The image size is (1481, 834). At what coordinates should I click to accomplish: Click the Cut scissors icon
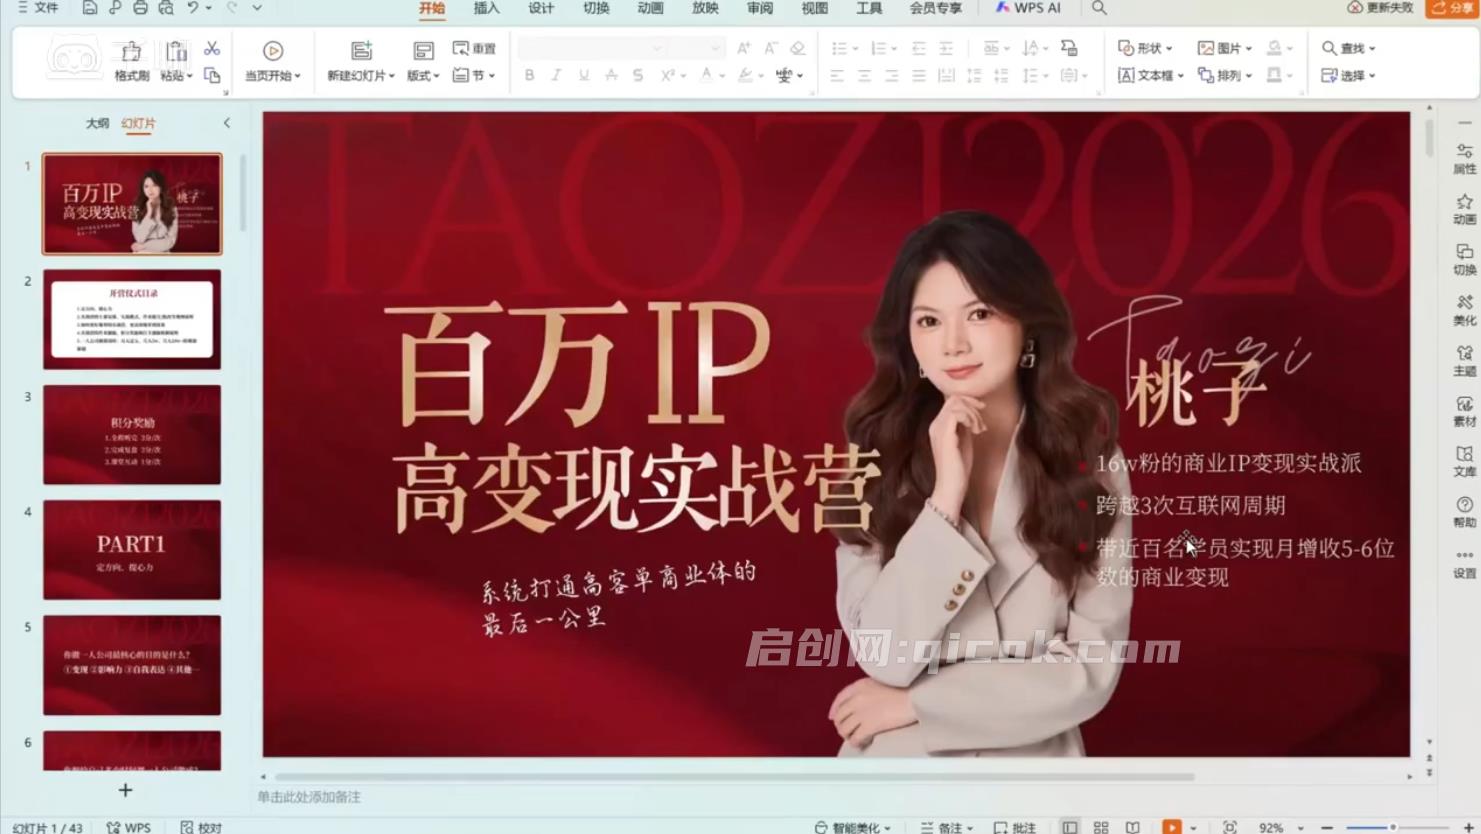(x=212, y=48)
